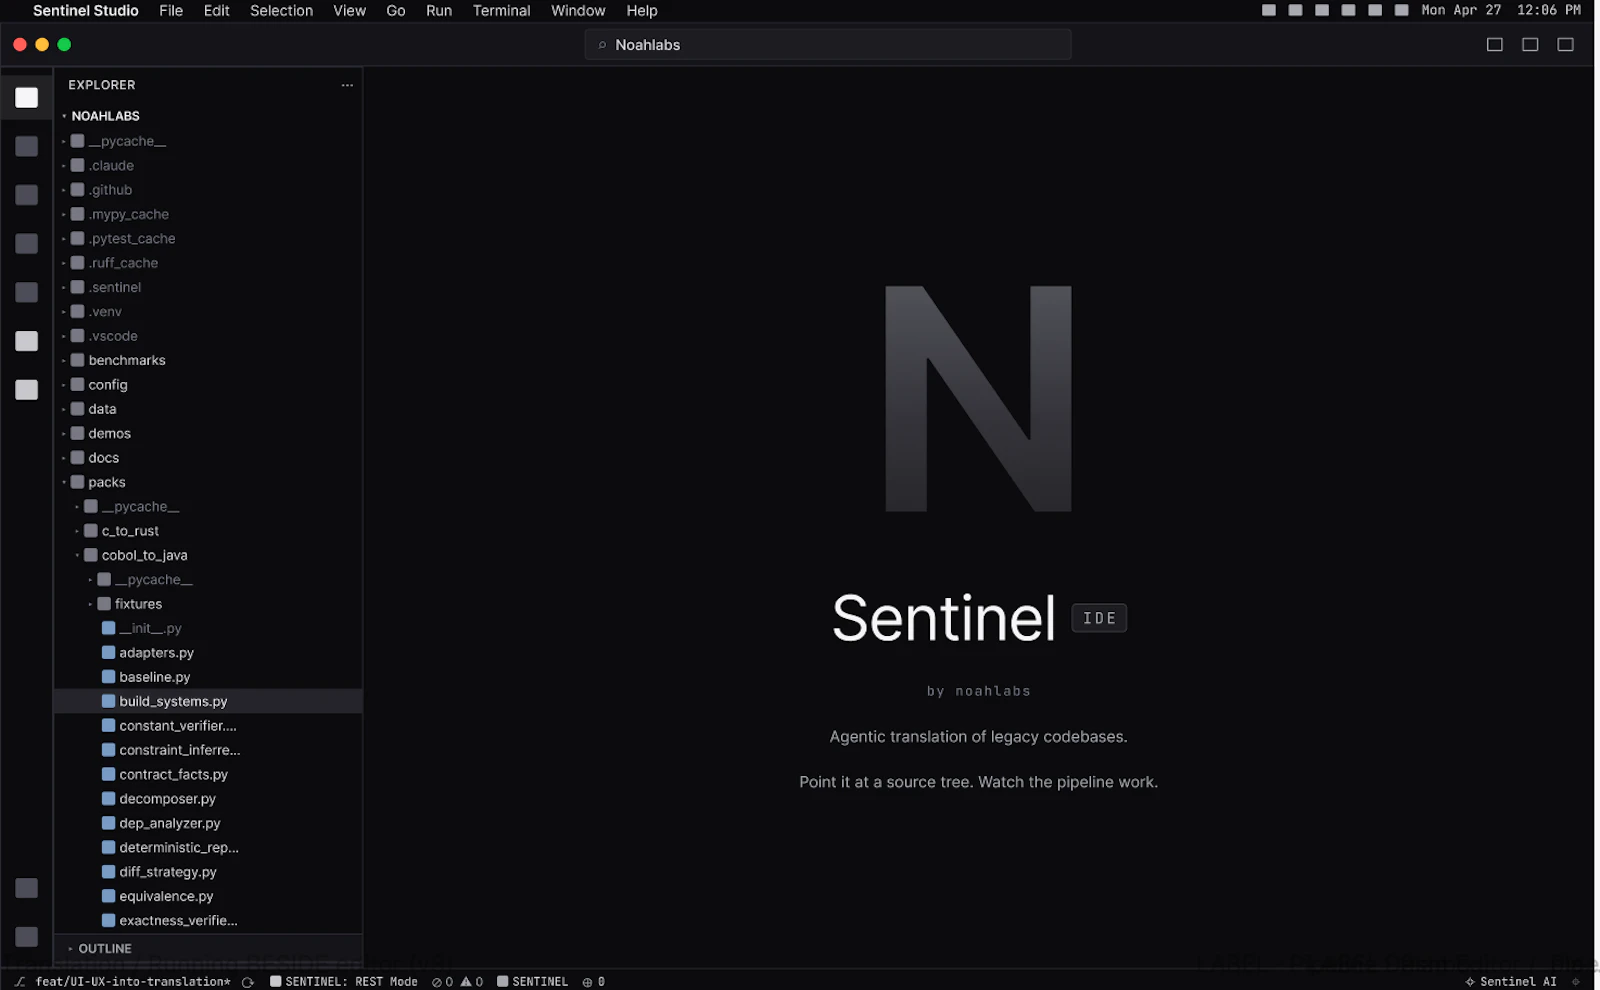The height and width of the screenshot is (990, 1600).
Task: Click the folder icon beside .vscode
Action: point(77,336)
